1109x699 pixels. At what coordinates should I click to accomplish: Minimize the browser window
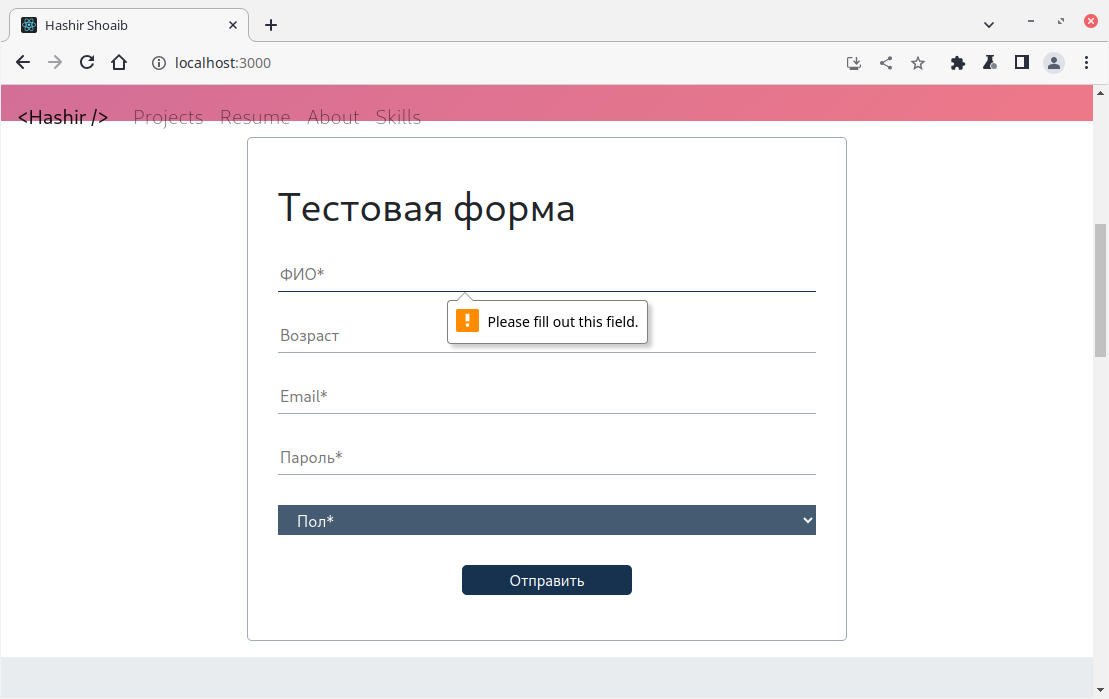1030,21
